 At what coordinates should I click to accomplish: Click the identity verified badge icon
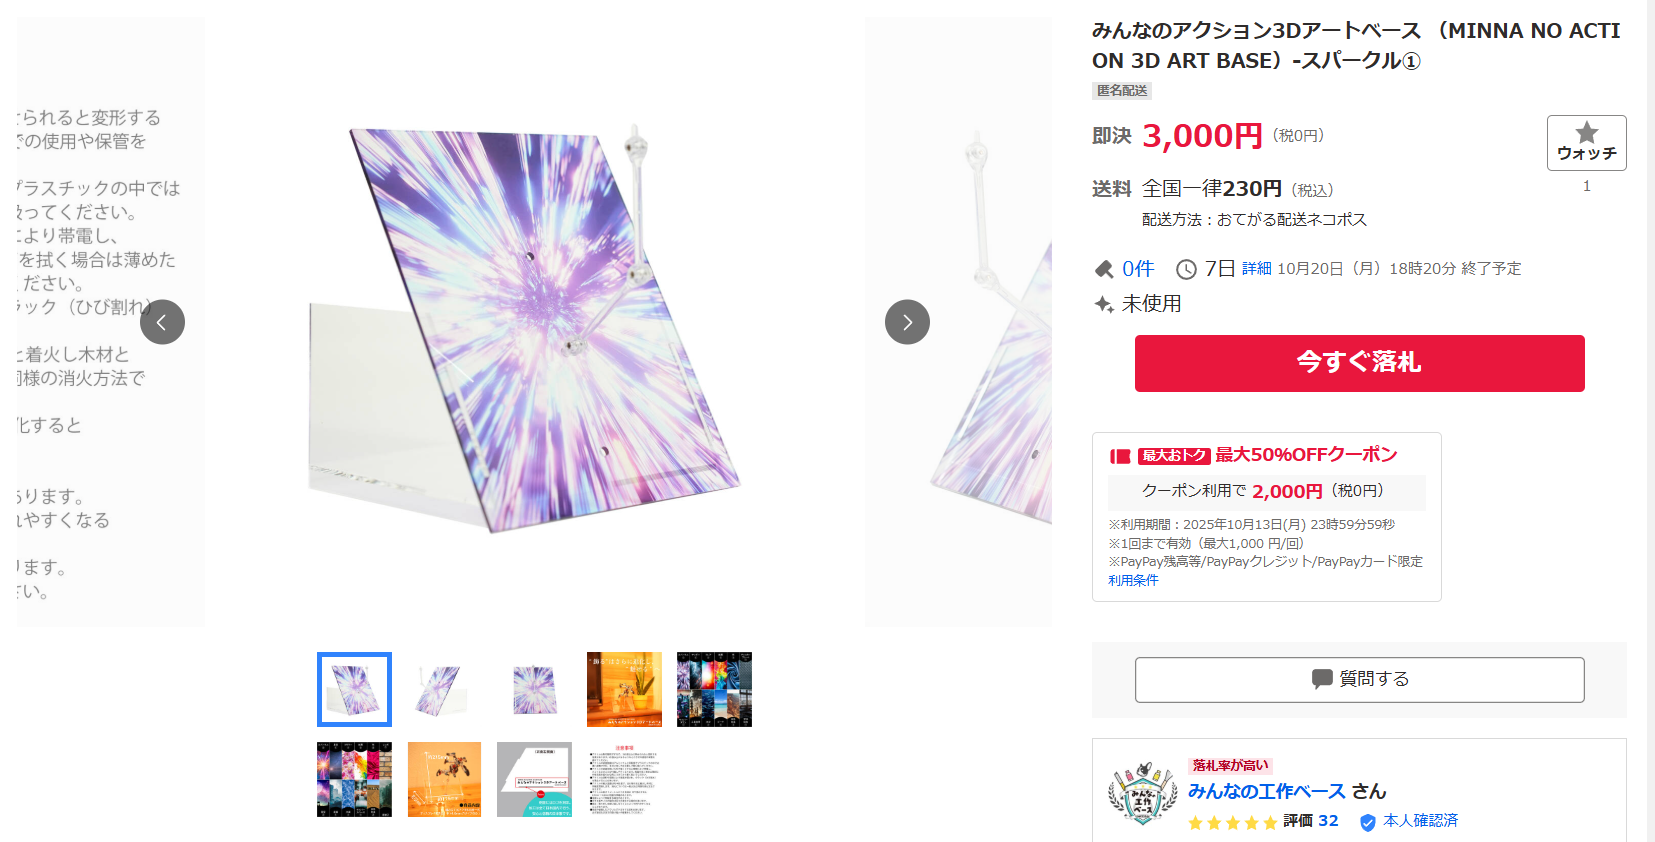click(1368, 822)
